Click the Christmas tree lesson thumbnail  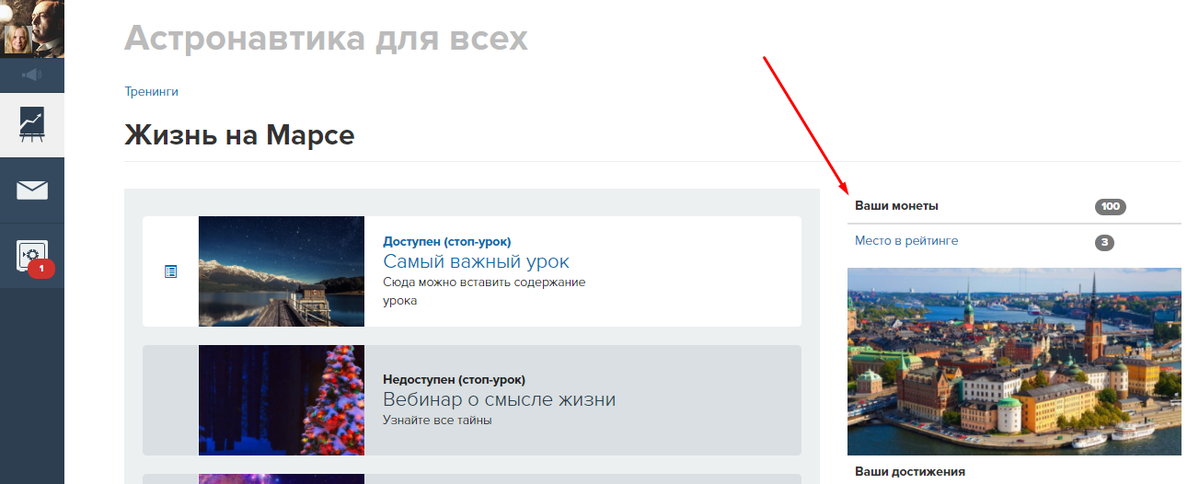click(281, 400)
